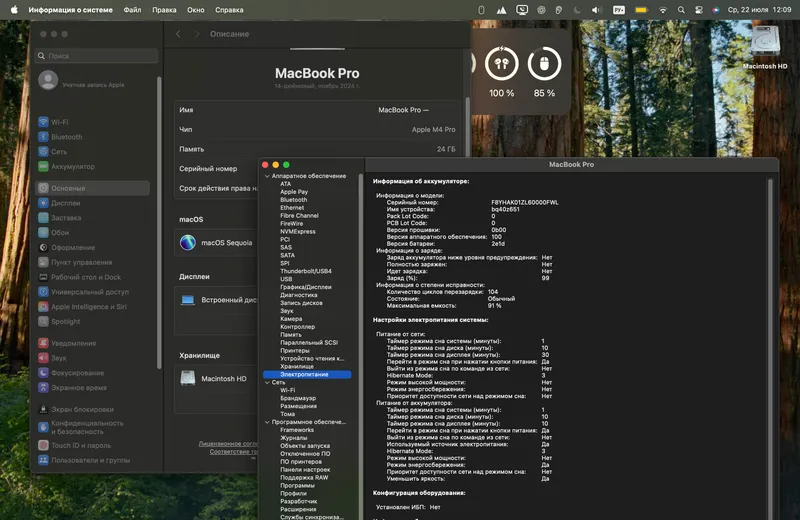800x520 pixels.
Task: Open the Файл menu
Action: tap(132, 10)
